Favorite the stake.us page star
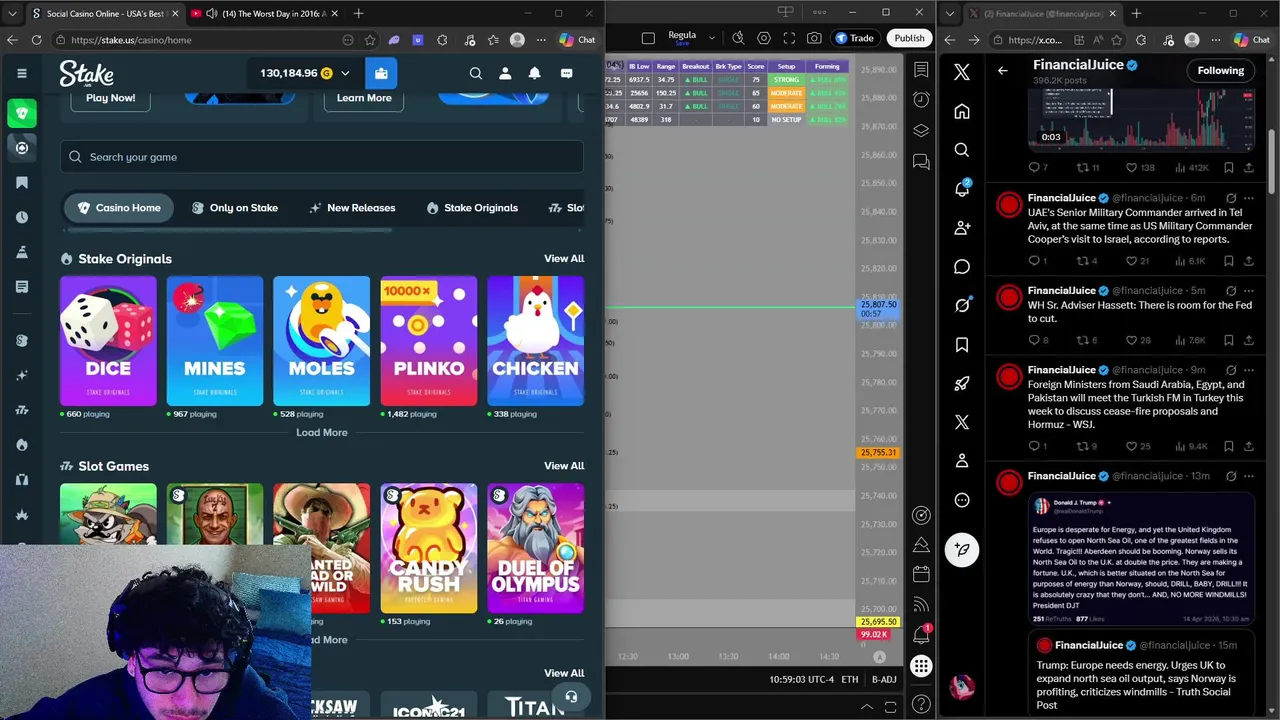This screenshot has height=720, width=1280. 370,40
